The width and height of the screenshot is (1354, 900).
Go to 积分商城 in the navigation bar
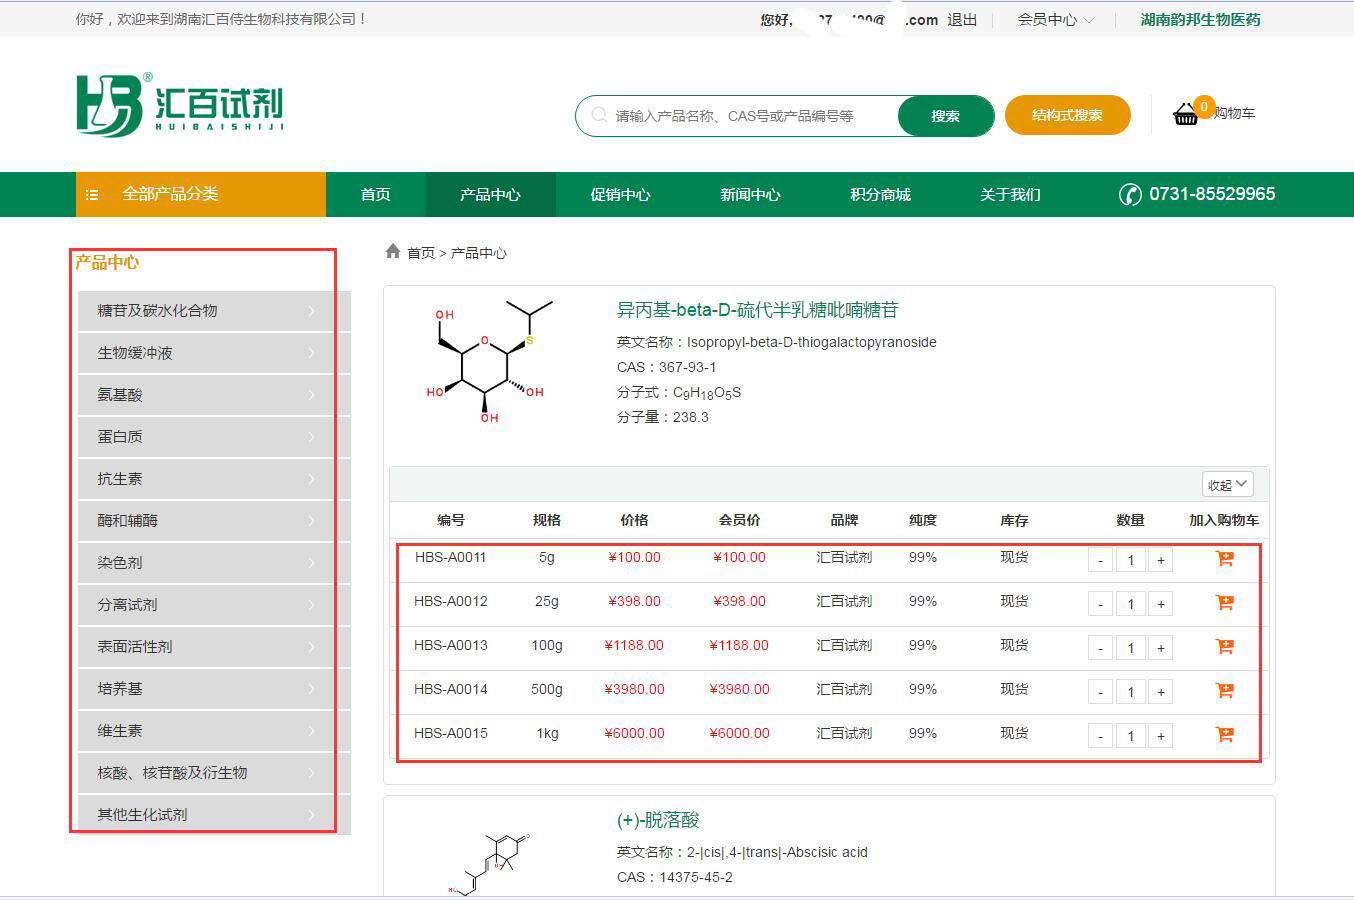[x=880, y=195]
